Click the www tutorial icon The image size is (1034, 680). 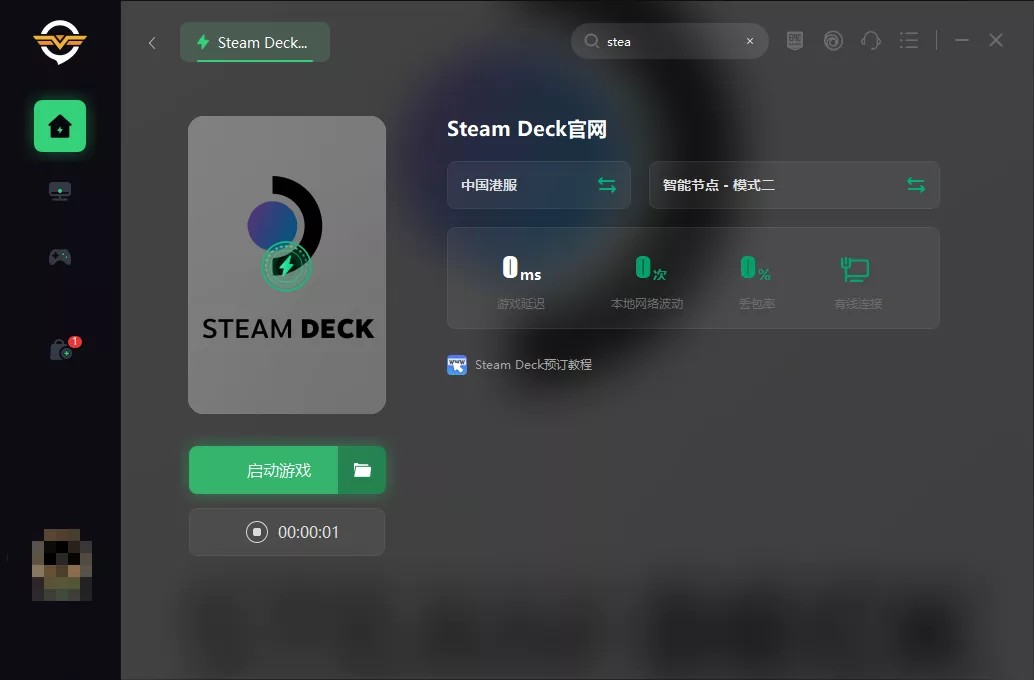coord(457,365)
